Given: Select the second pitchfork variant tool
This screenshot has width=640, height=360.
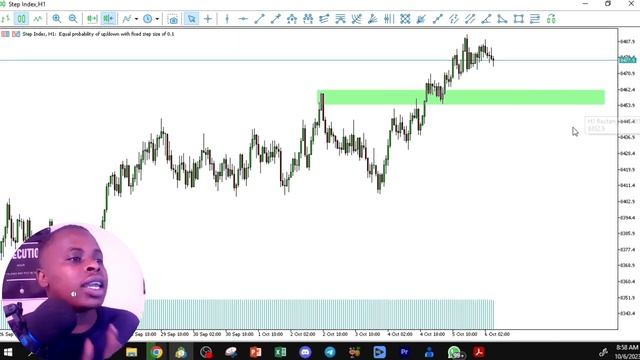Looking at the screenshot, I should [308, 19].
